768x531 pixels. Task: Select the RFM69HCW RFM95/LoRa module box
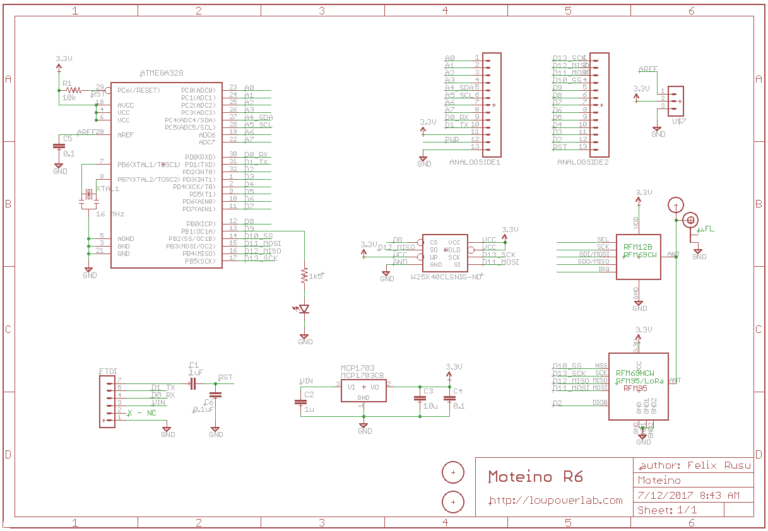(638, 386)
